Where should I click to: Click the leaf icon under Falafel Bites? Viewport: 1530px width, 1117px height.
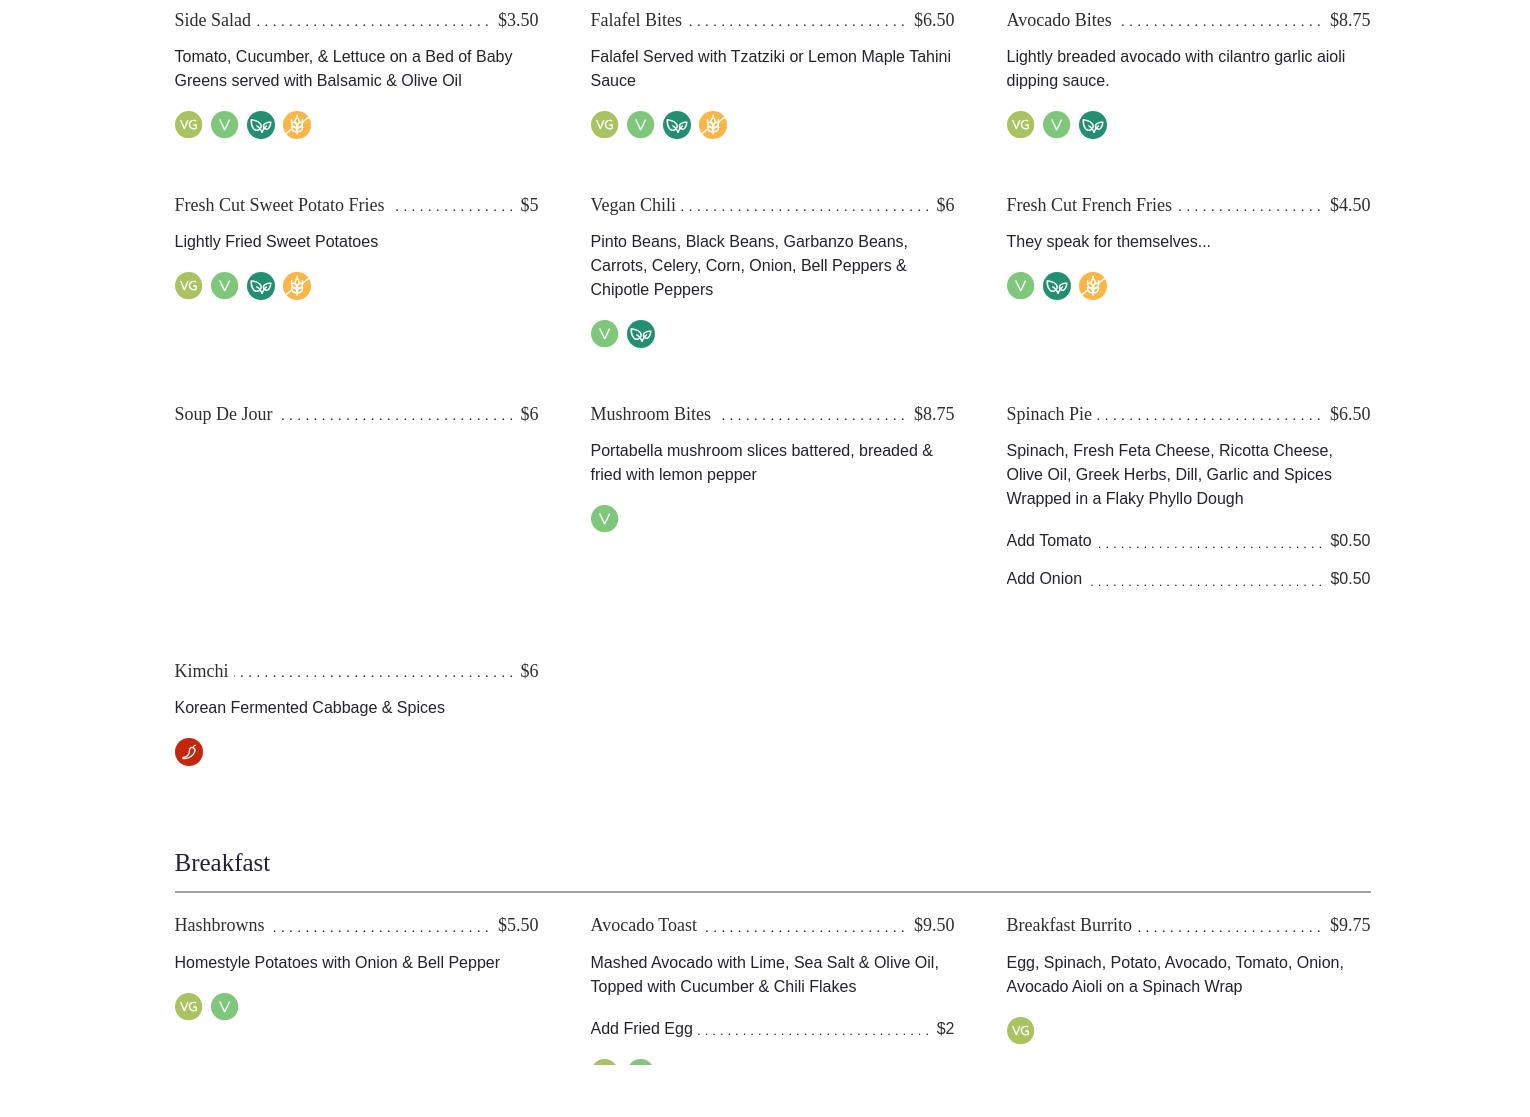tap(676, 125)
